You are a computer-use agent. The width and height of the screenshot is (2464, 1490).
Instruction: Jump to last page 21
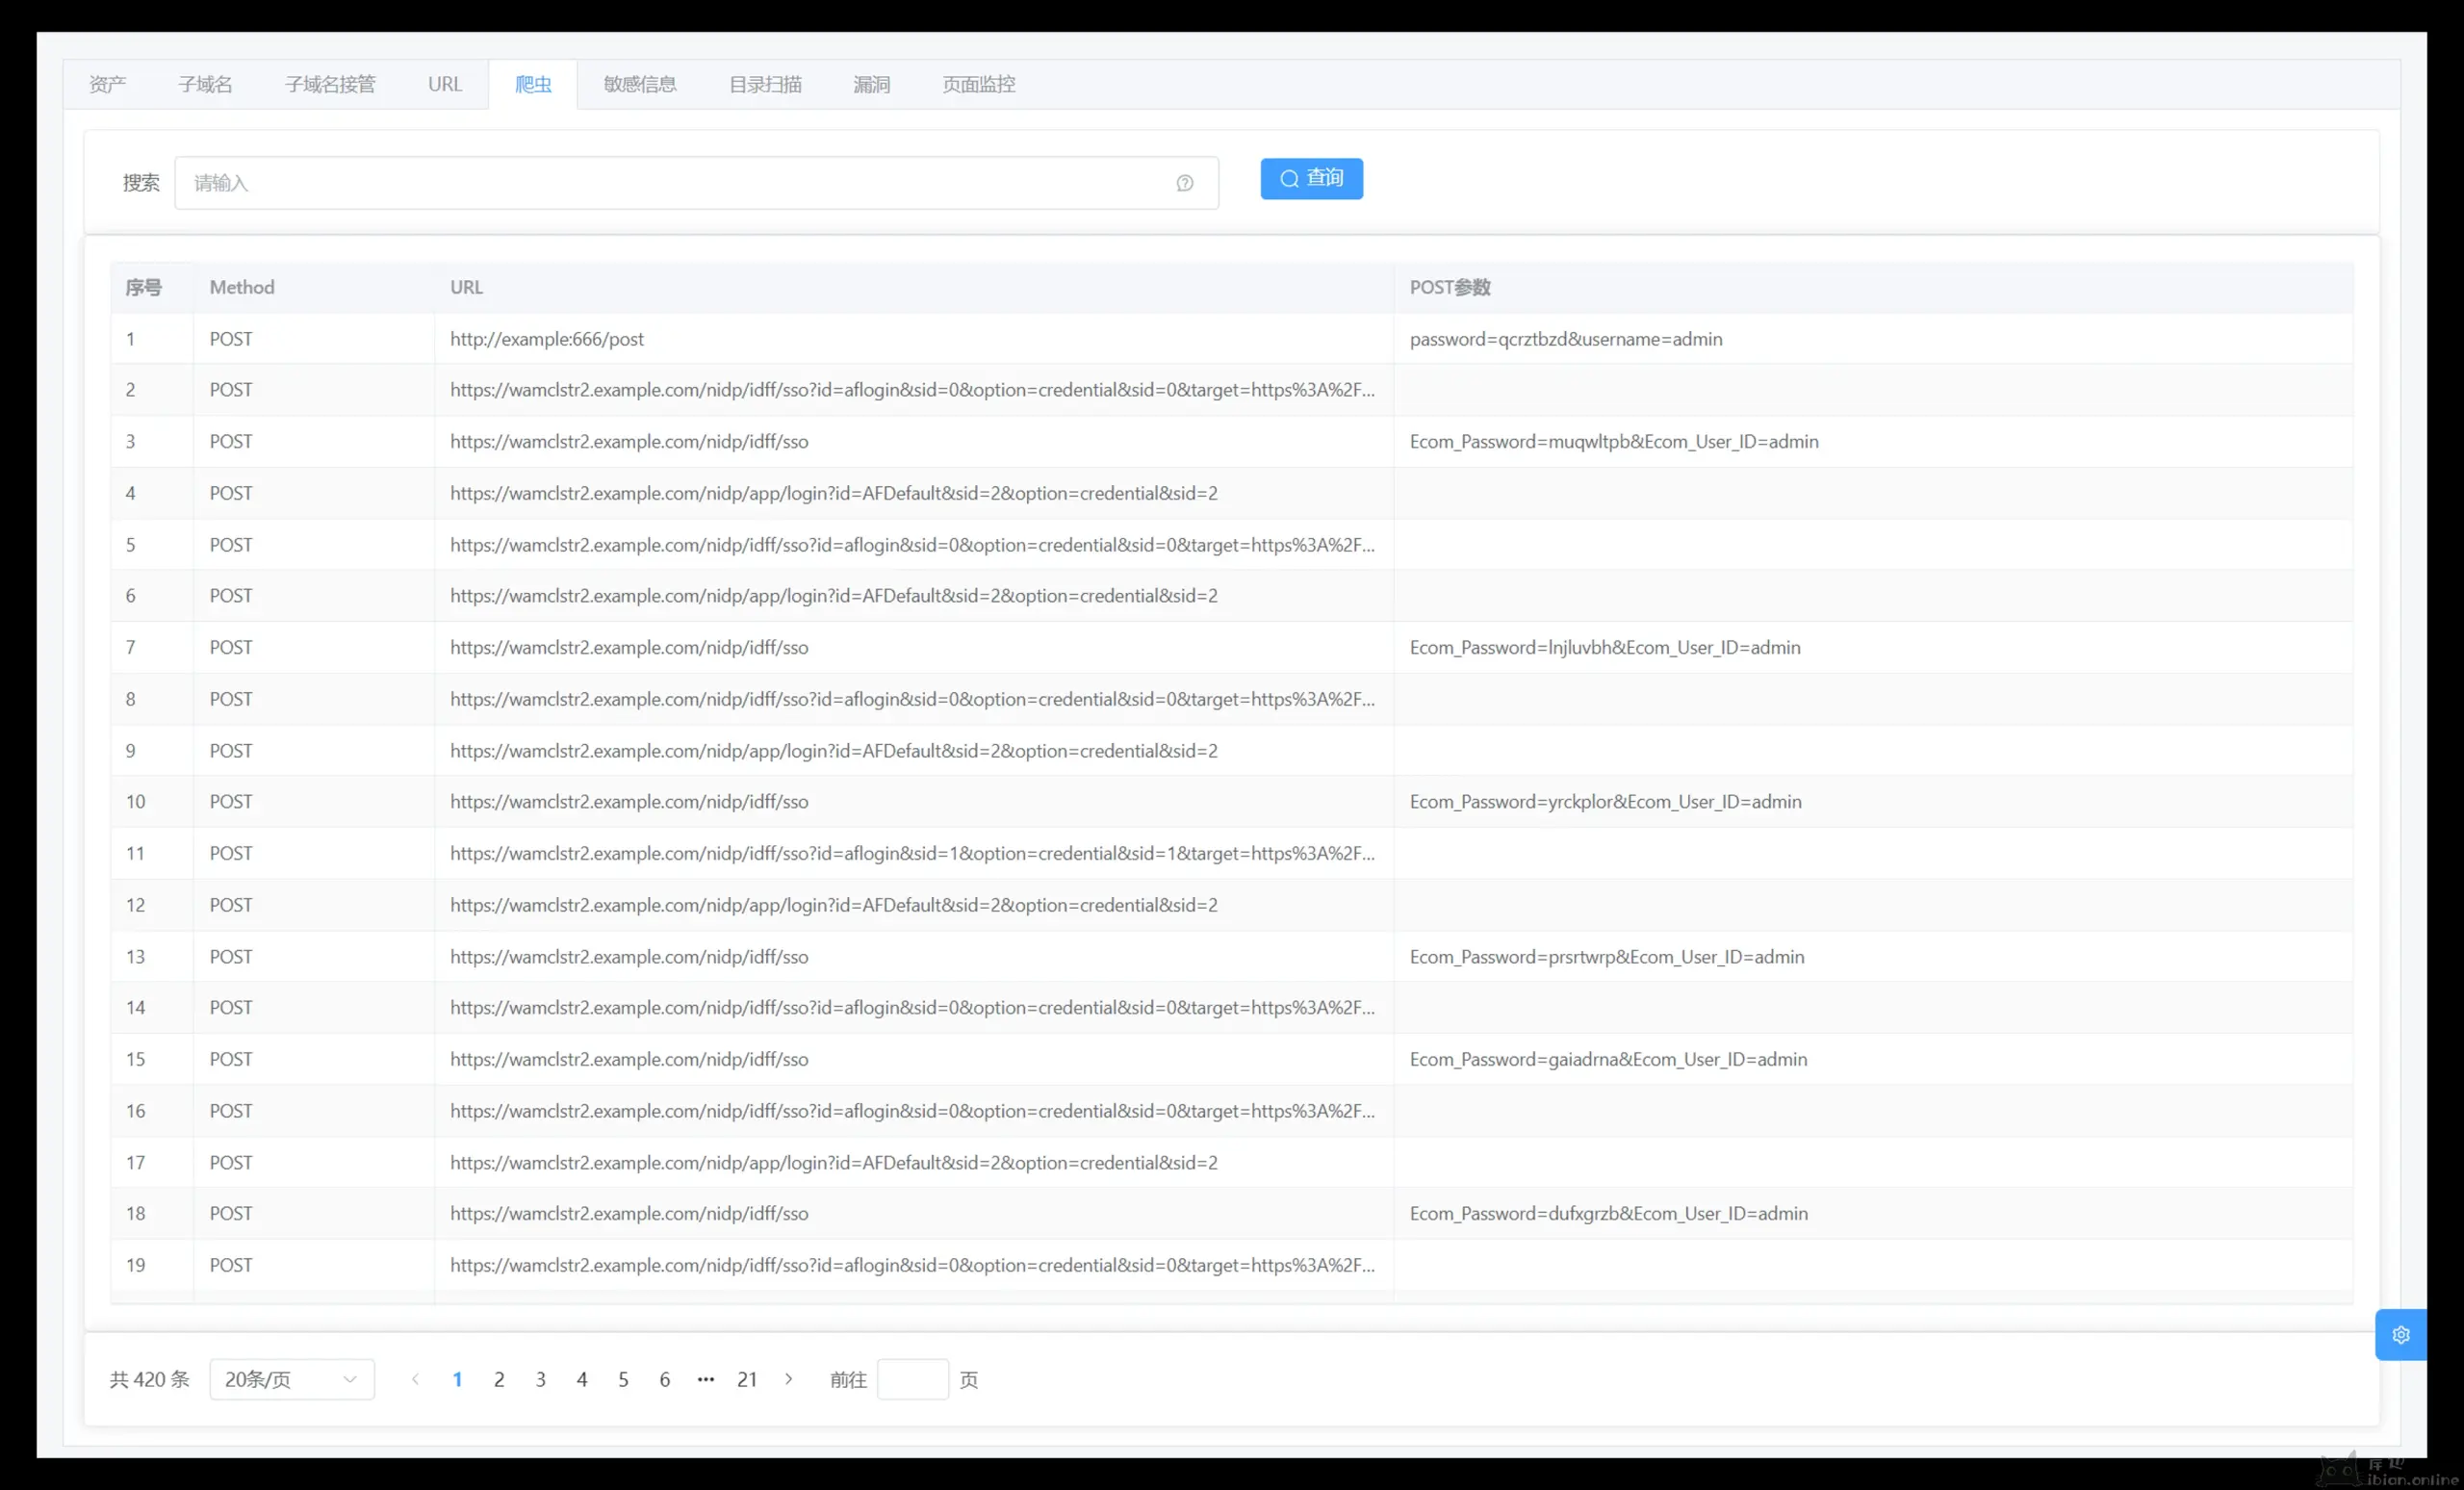747,1379
